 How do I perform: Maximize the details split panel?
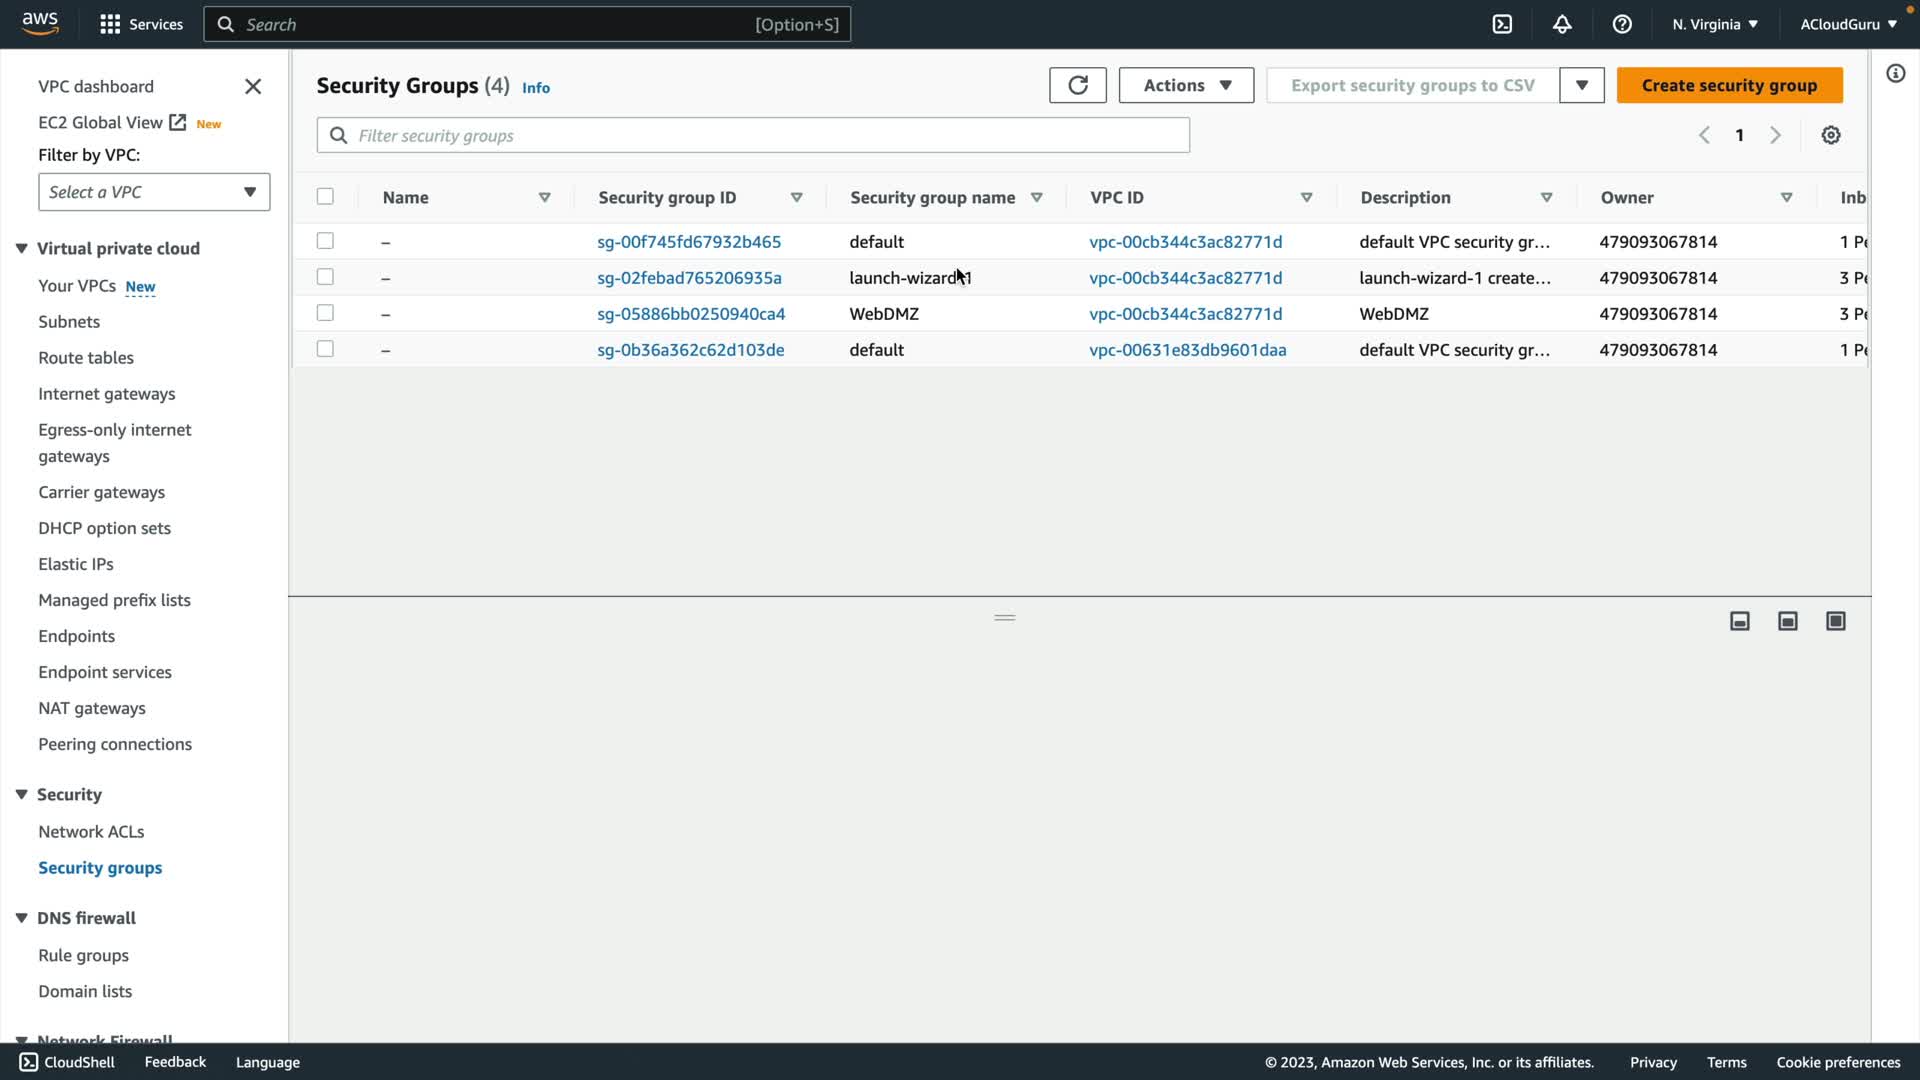point(1835,621)
